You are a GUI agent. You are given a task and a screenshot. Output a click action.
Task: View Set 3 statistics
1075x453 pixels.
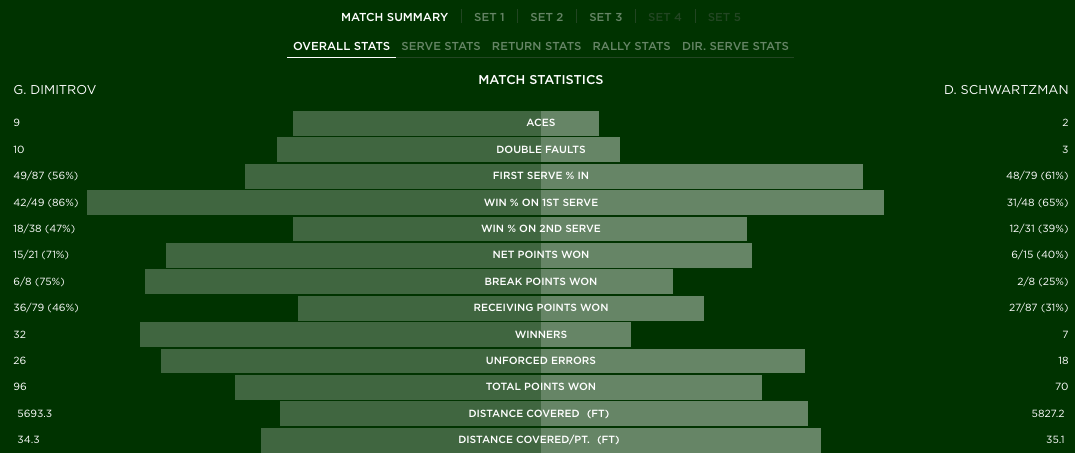click(606, 17)
